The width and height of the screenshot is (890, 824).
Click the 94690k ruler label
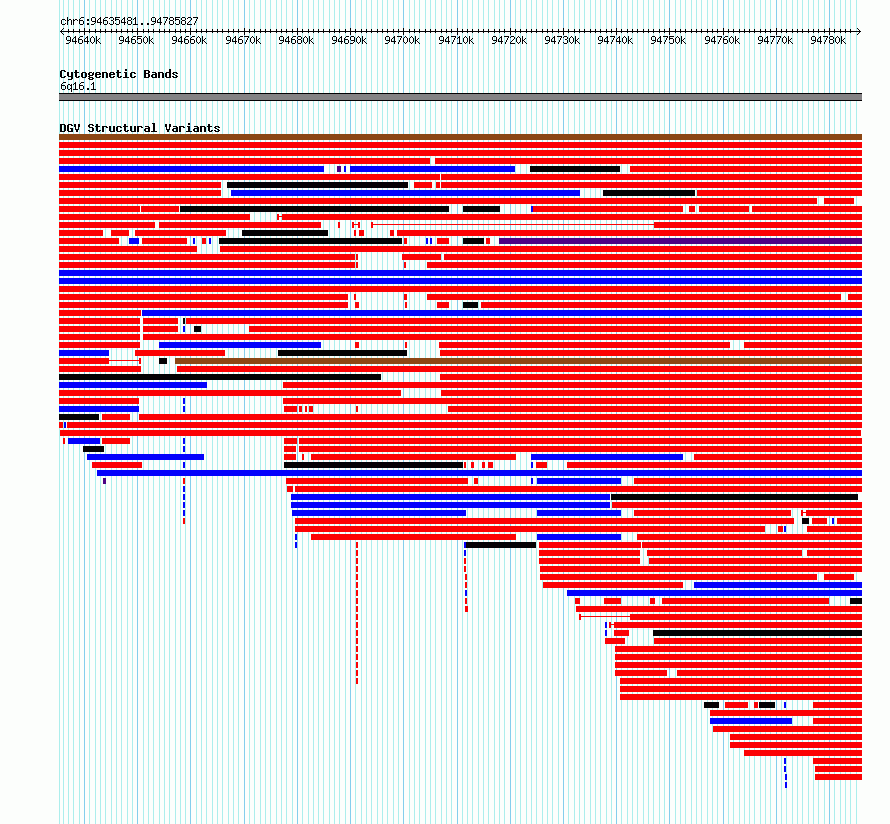(349, 40)
